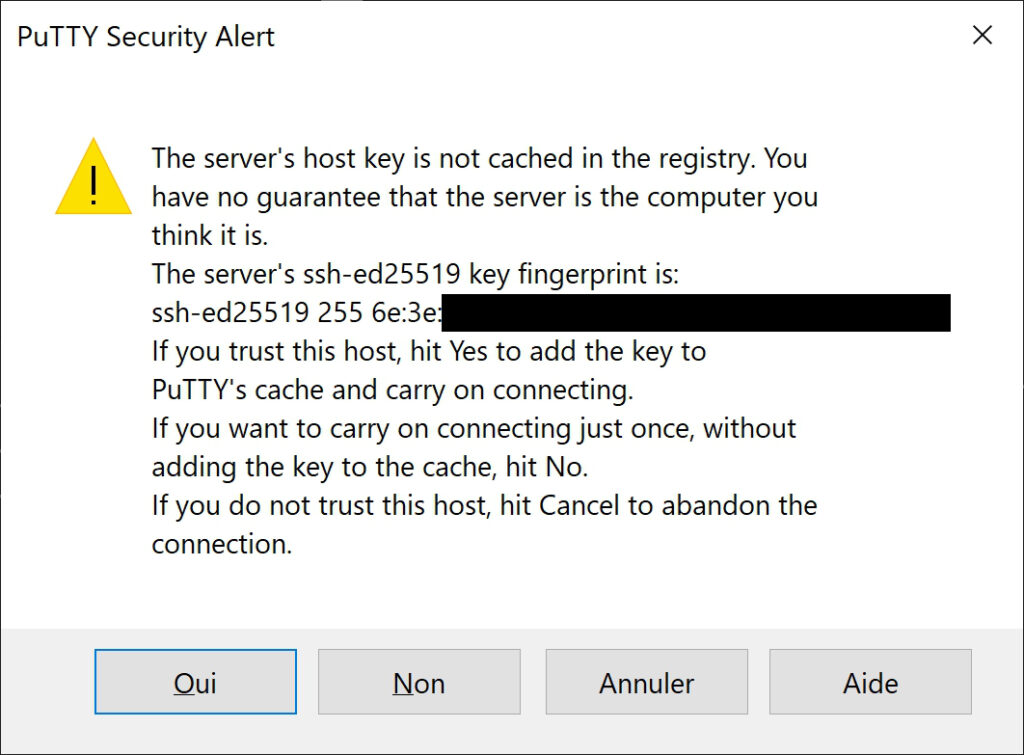Click the yellow warning triangle icon
The height and width of the screenshot is (755, 1024).
click(x=93, y=177)
